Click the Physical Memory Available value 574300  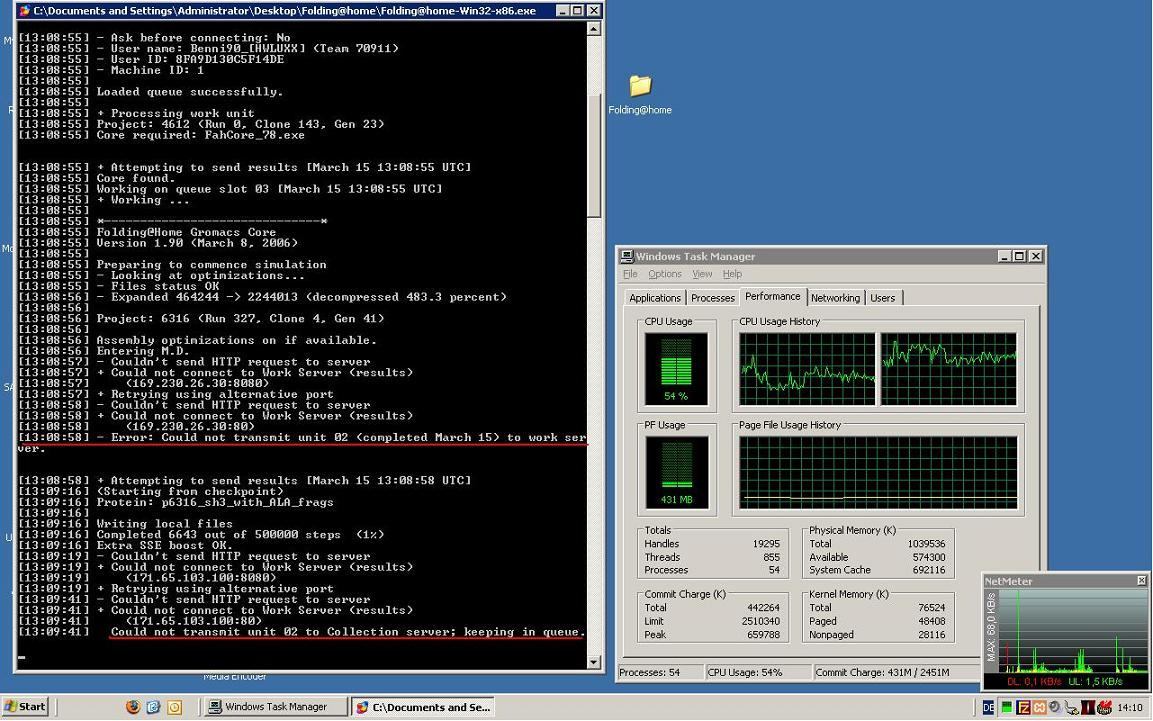tap(929, 557)
